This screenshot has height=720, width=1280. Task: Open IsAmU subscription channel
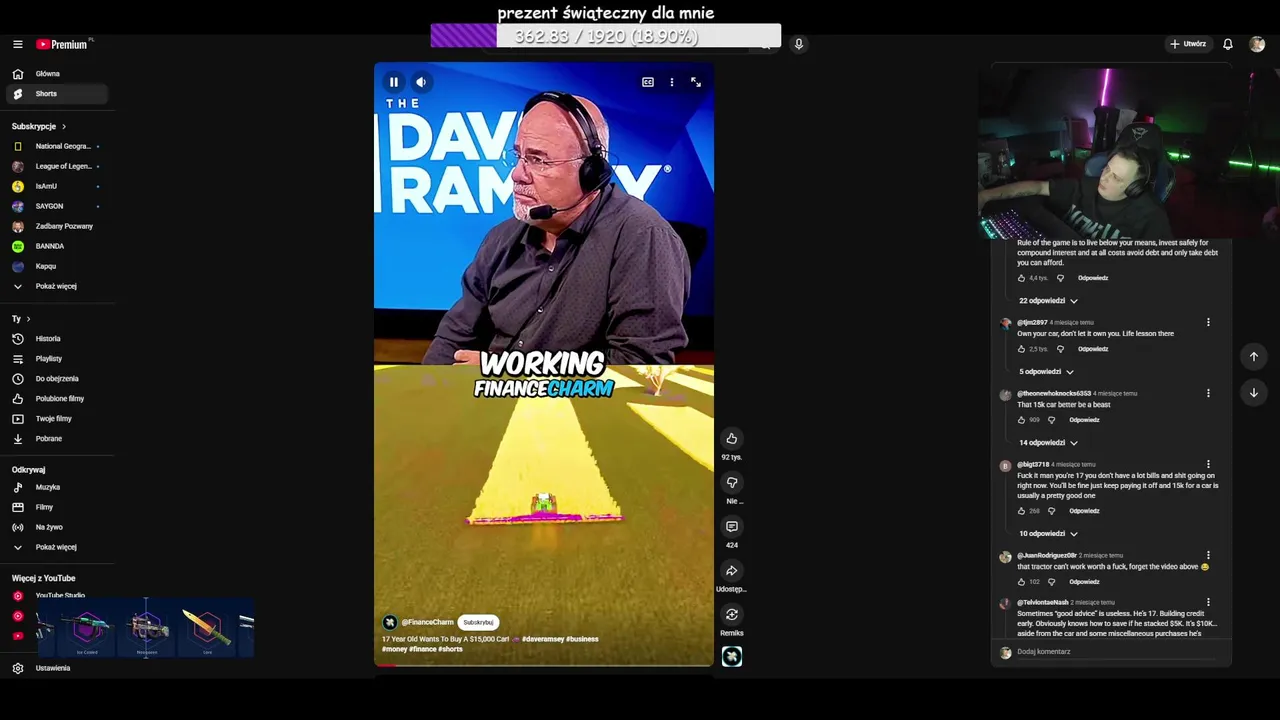click(58, 186)
